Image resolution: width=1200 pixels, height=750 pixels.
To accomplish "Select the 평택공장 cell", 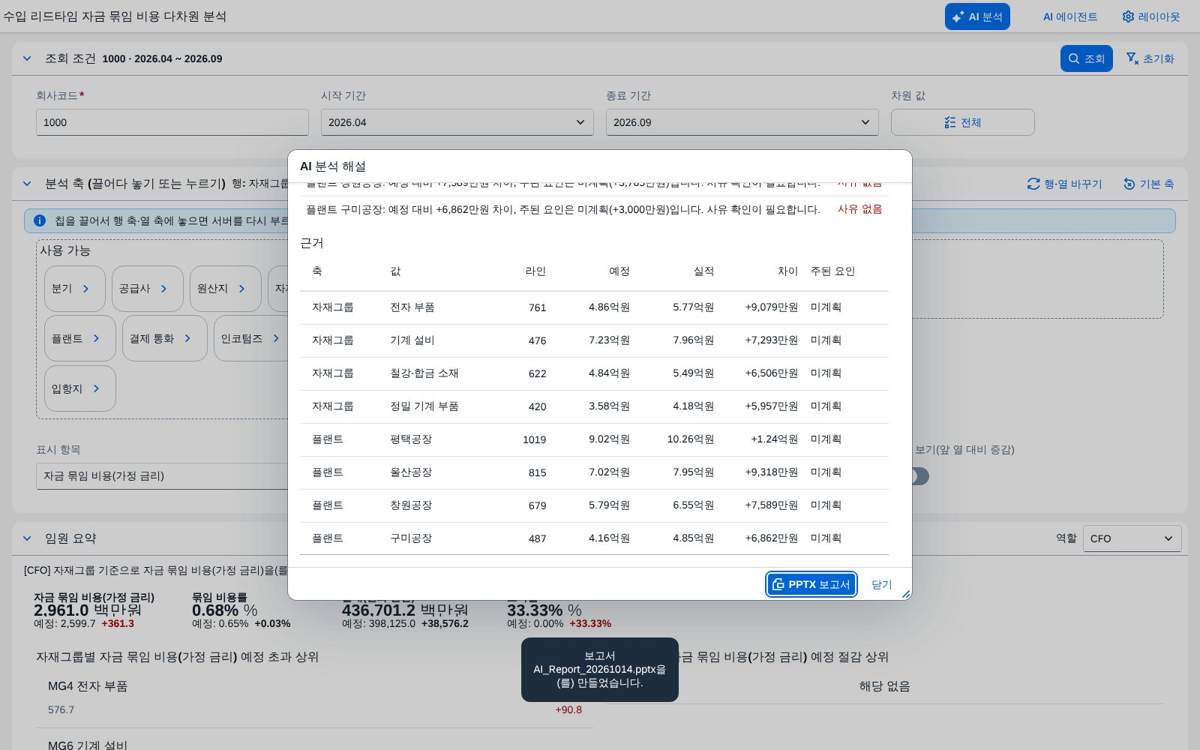I will (x=411, y=439).
